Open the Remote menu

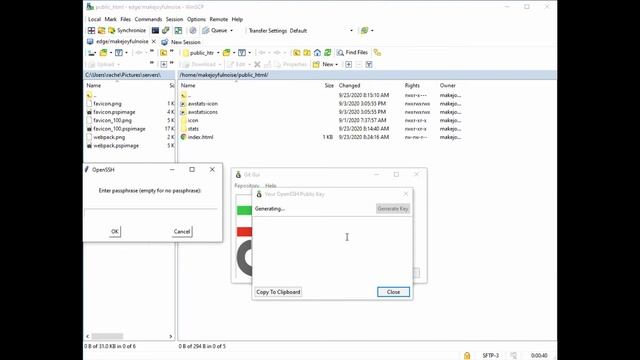pos(219,19)
